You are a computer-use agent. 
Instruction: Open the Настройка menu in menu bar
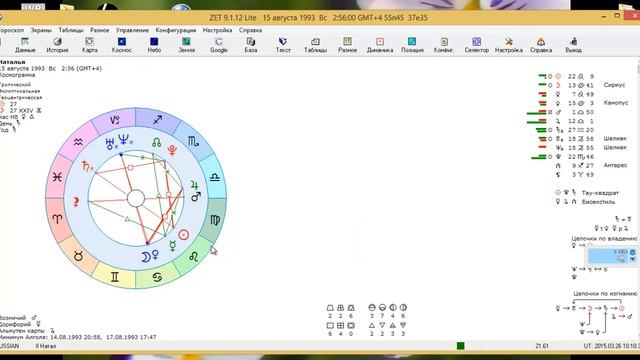coord(217,30)
